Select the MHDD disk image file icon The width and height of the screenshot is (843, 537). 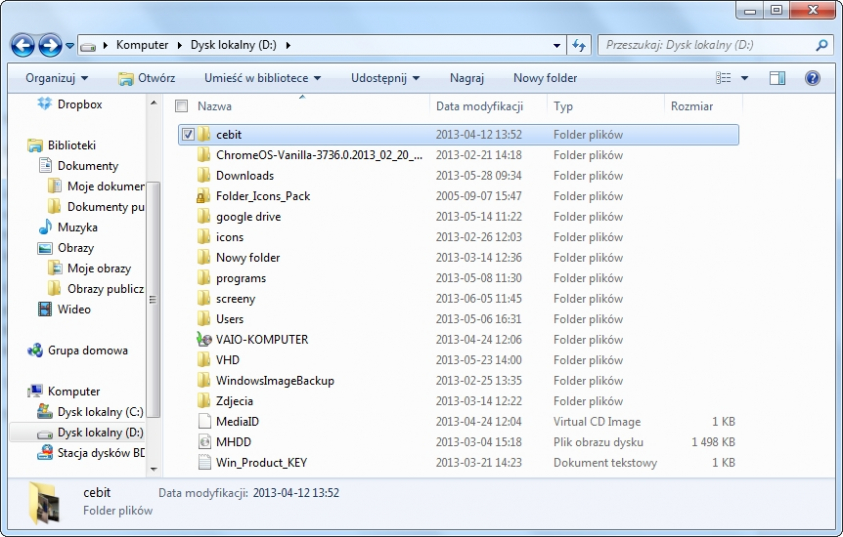point(204,442)
